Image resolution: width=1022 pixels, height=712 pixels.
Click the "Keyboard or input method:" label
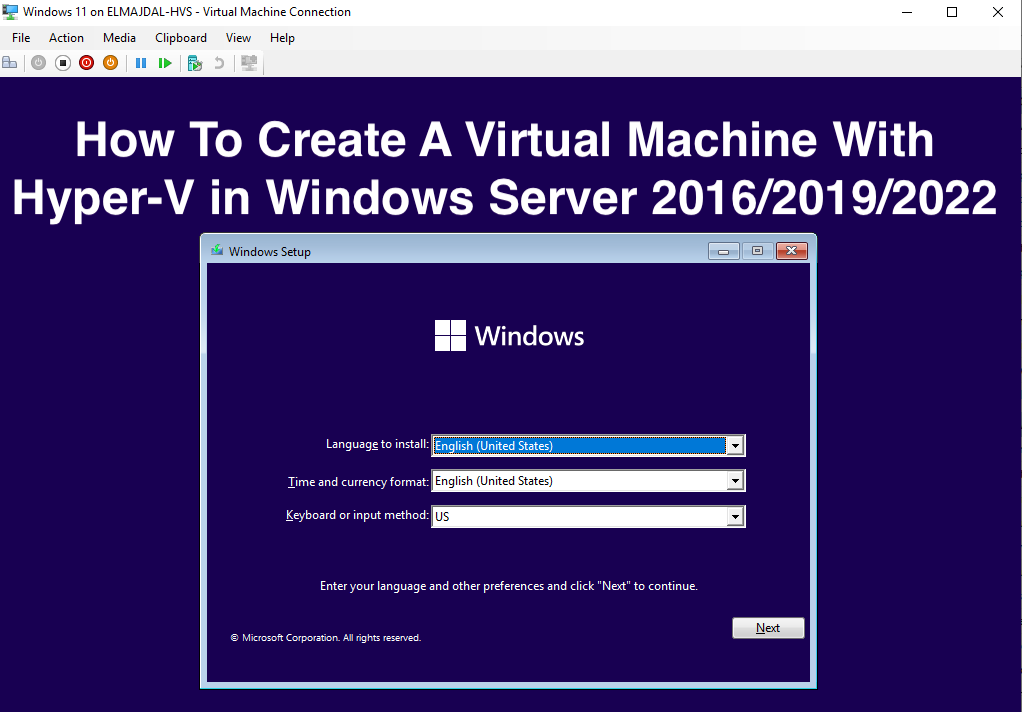pyautogui.click(x=357, y=515)
